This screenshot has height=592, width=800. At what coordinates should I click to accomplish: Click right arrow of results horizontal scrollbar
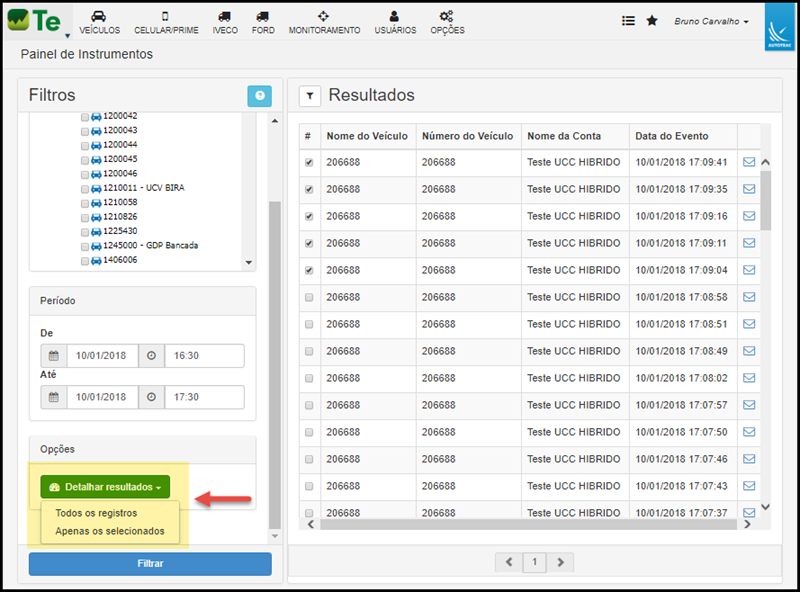tap(747, 524)
